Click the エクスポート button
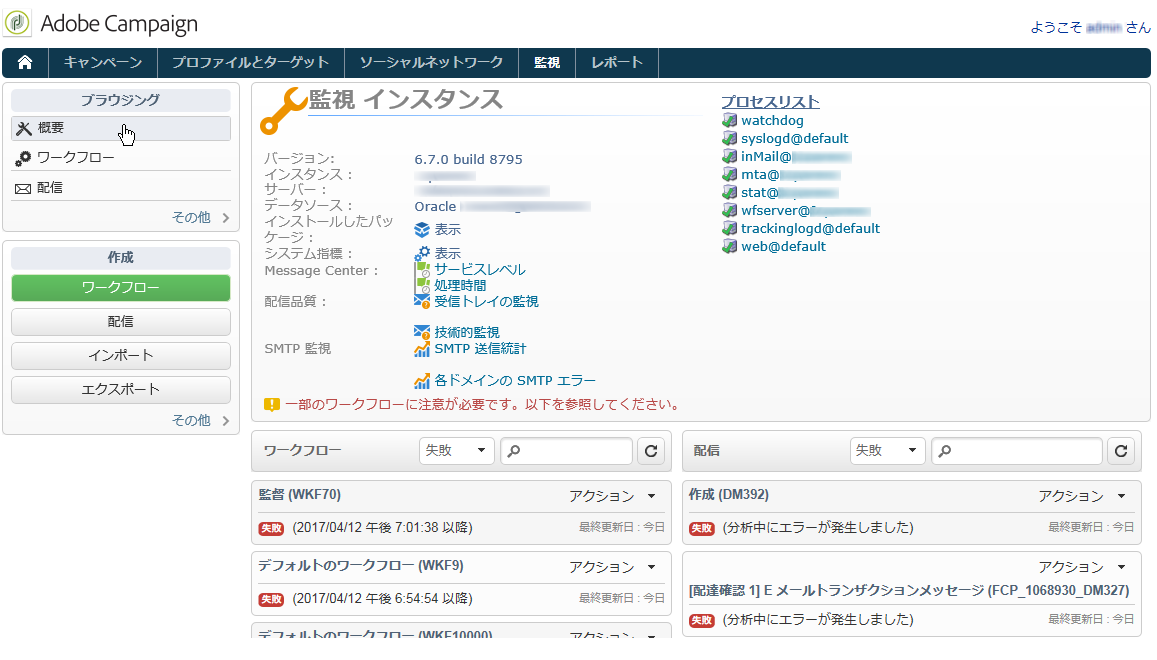 [121, 390]
